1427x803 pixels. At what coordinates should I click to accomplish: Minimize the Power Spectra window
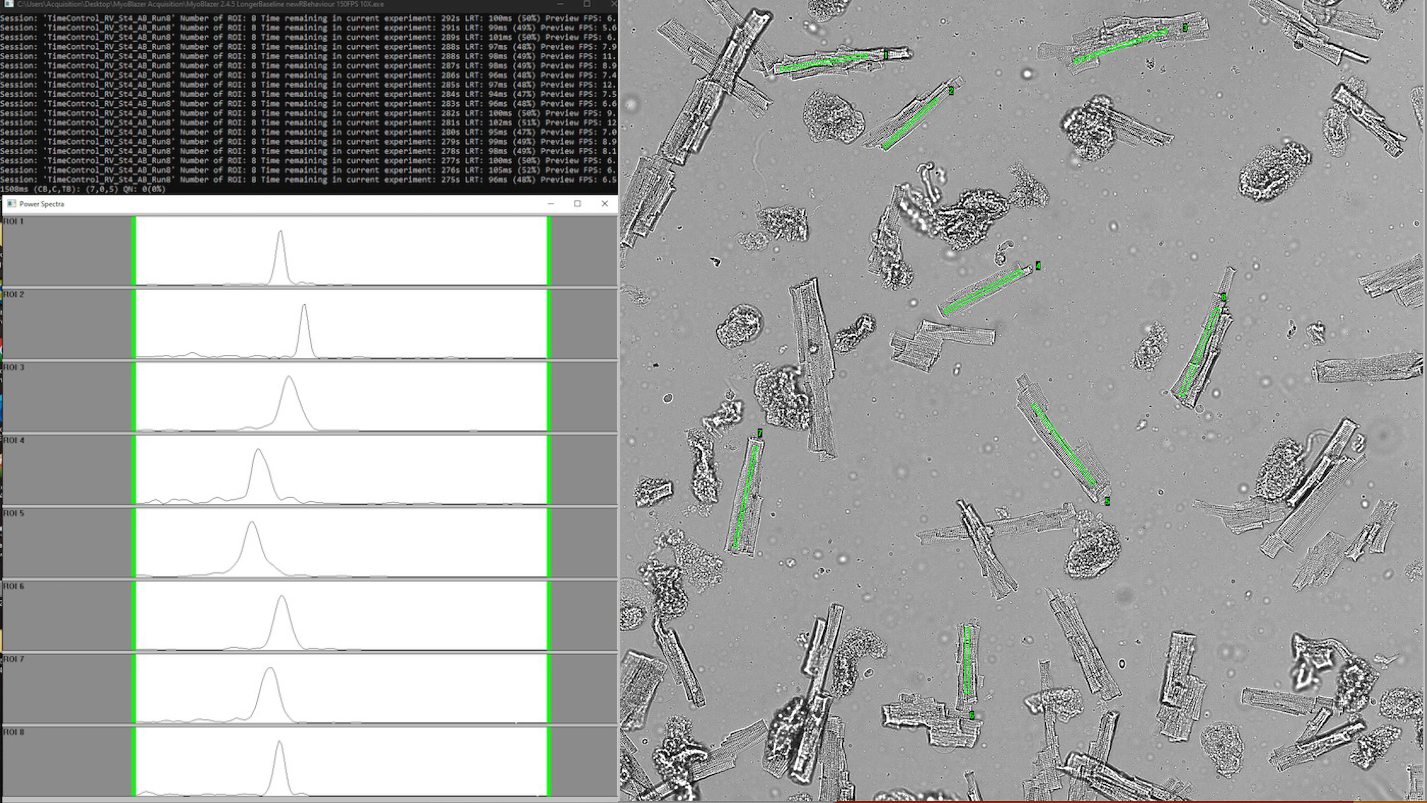(x=550, y=204)
